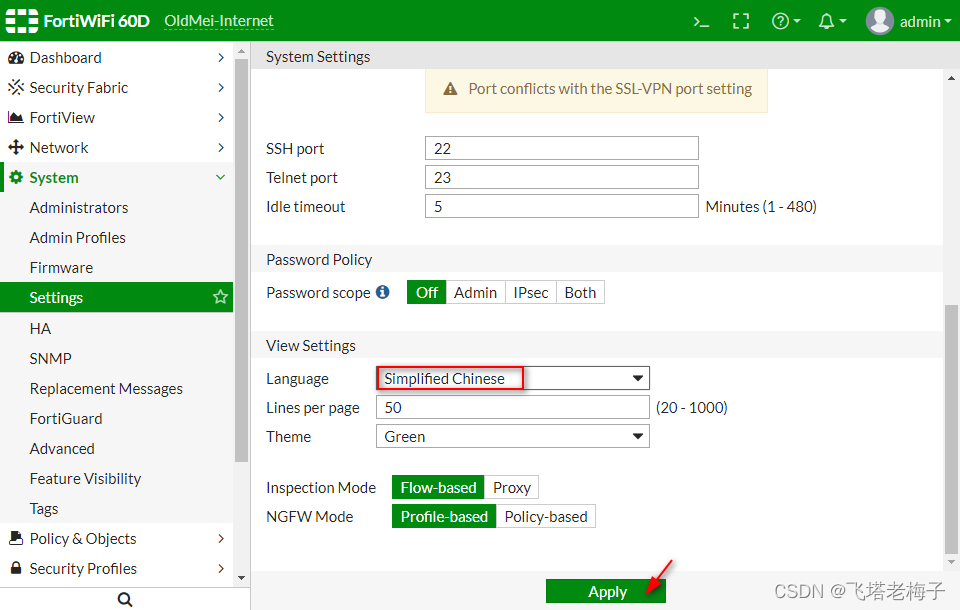Click the Security Fabric icon
This screenshot has width=960, height=610.
(x=16, y=88)
